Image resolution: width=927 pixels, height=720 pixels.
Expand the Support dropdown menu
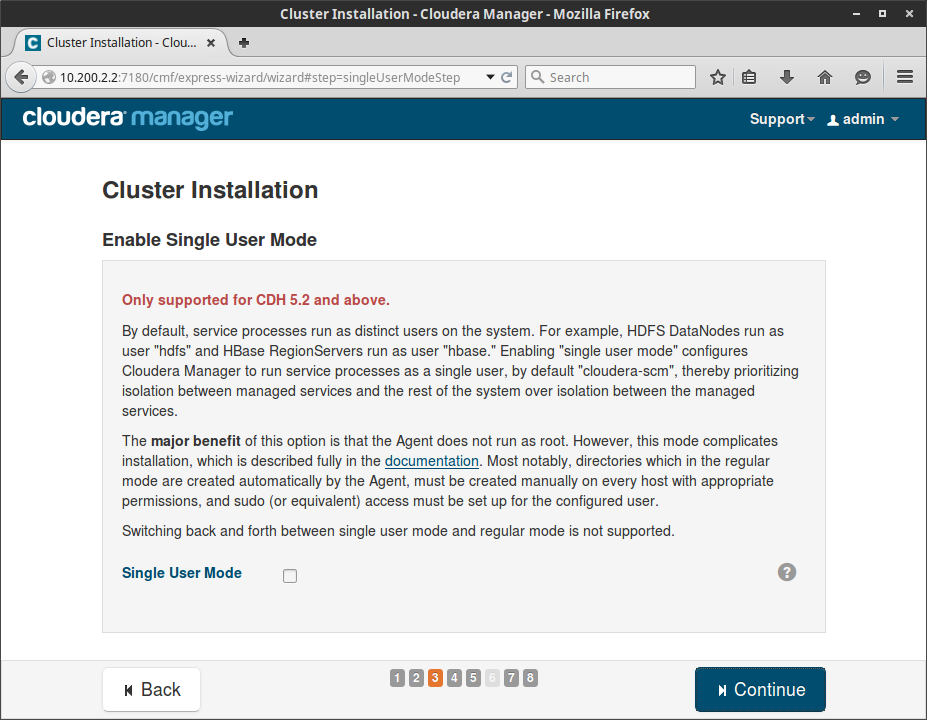coord(782,119)
